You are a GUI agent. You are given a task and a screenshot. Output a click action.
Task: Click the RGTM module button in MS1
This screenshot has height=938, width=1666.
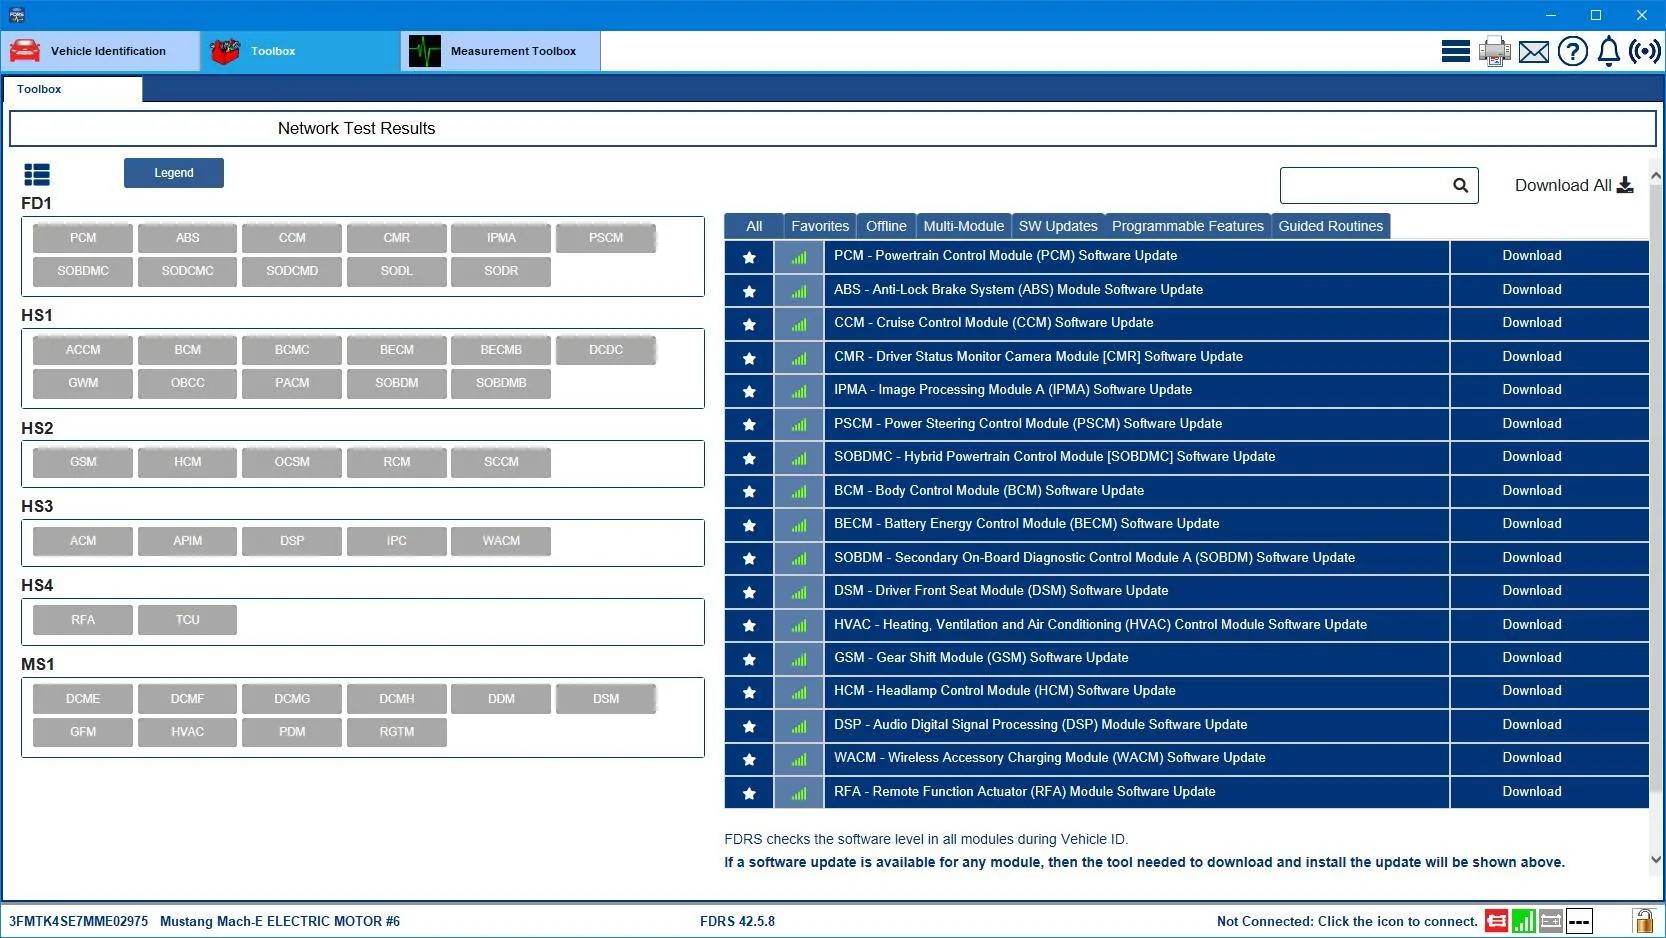pyautogui.click(x=397, y=732)
